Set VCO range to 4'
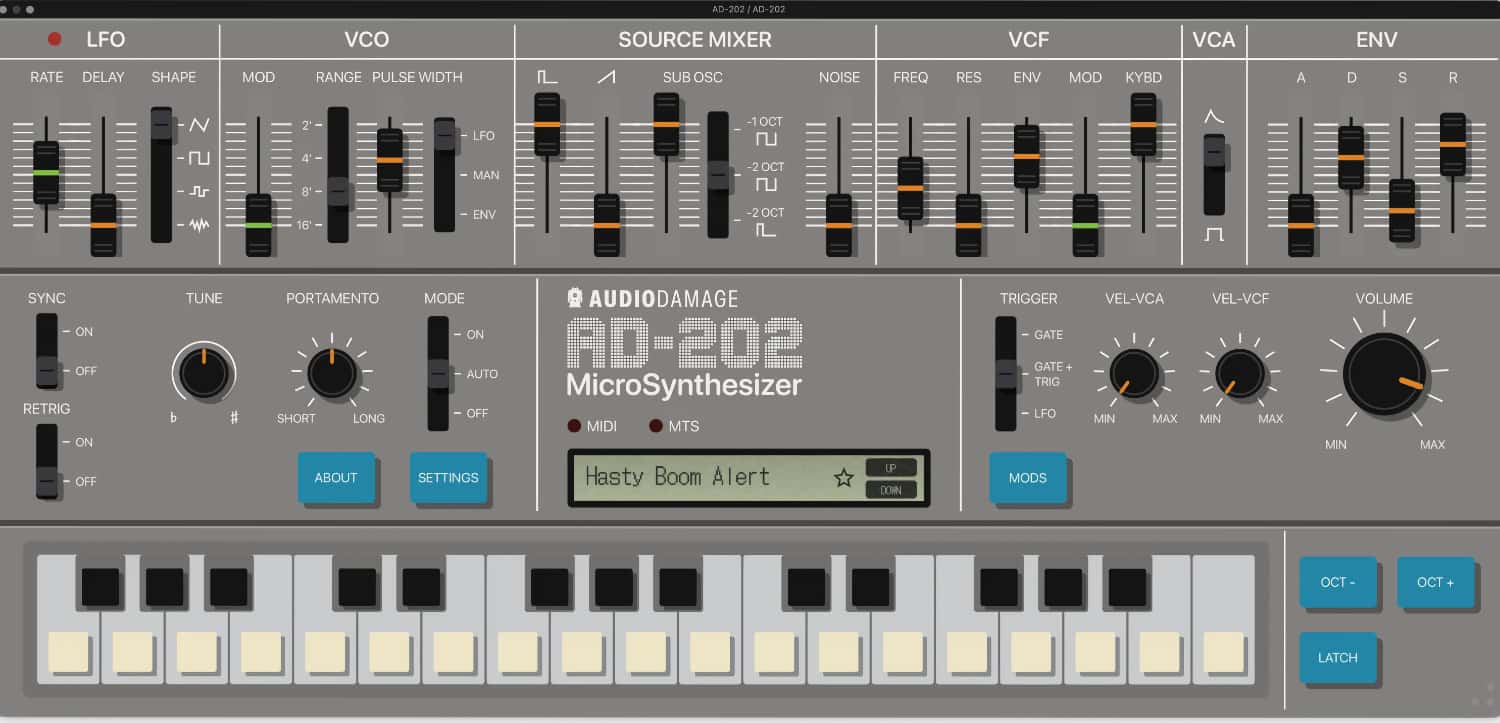1500x723 pixels. [306, 158]
